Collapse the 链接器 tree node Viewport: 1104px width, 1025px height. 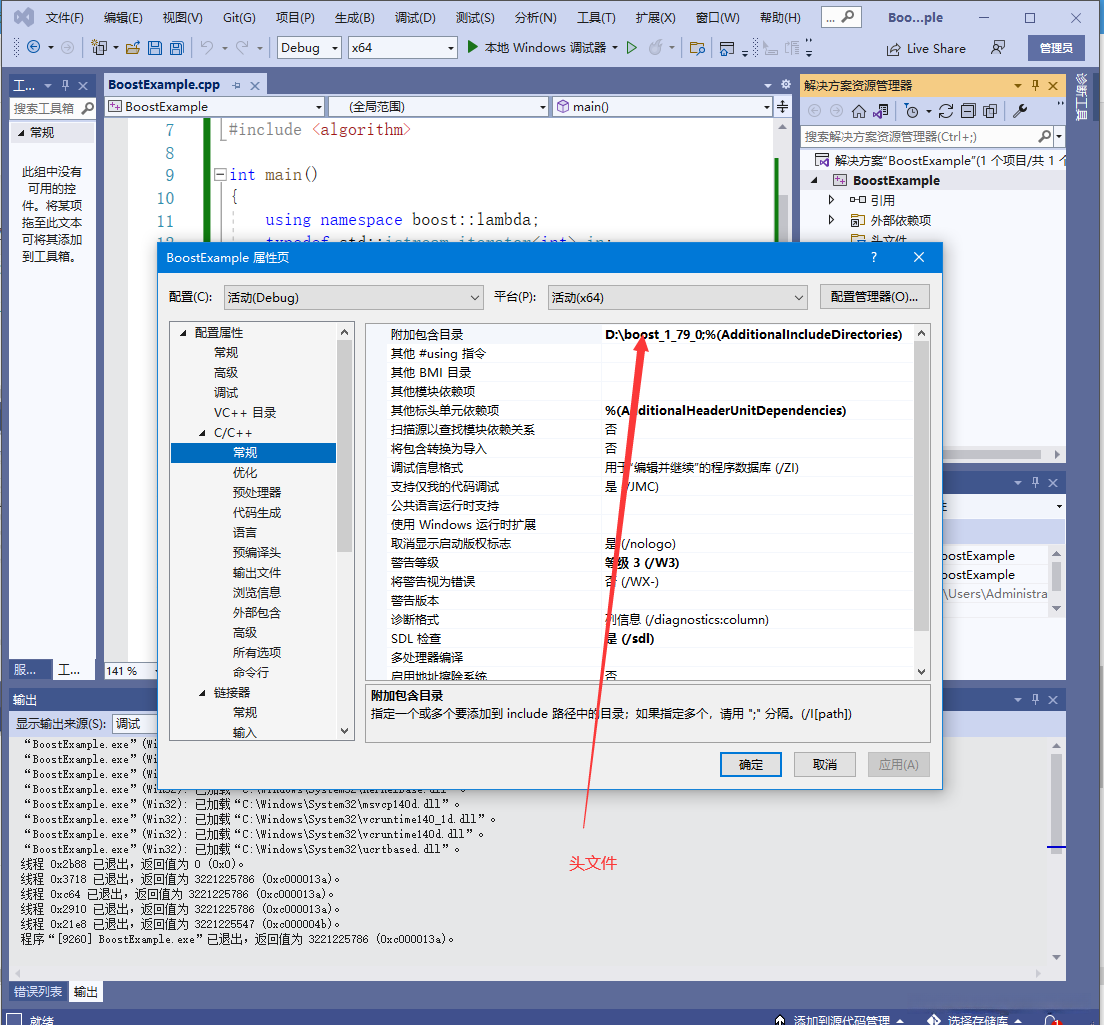[x=202, y=693]
